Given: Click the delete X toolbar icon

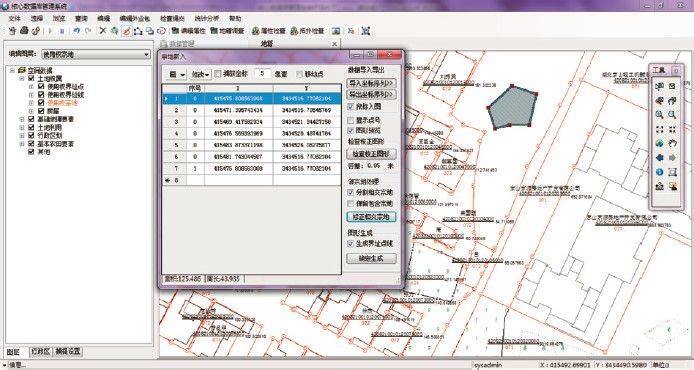Looking at the screenshot, I should click(103, 31).
